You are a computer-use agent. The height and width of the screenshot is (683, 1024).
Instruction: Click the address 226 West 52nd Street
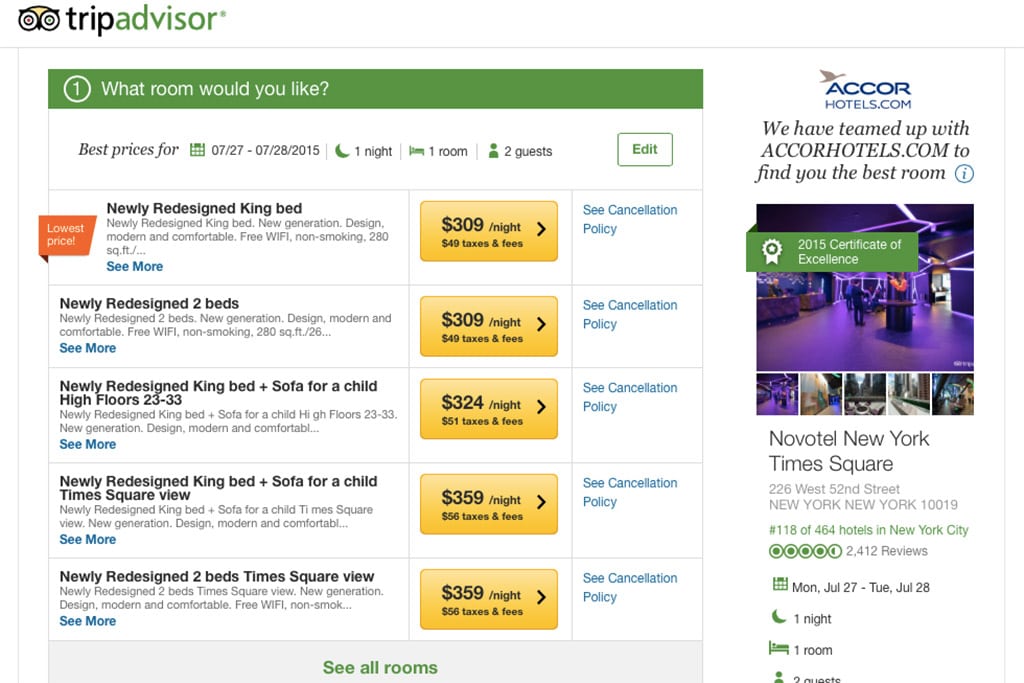click(x=834, y=489)
